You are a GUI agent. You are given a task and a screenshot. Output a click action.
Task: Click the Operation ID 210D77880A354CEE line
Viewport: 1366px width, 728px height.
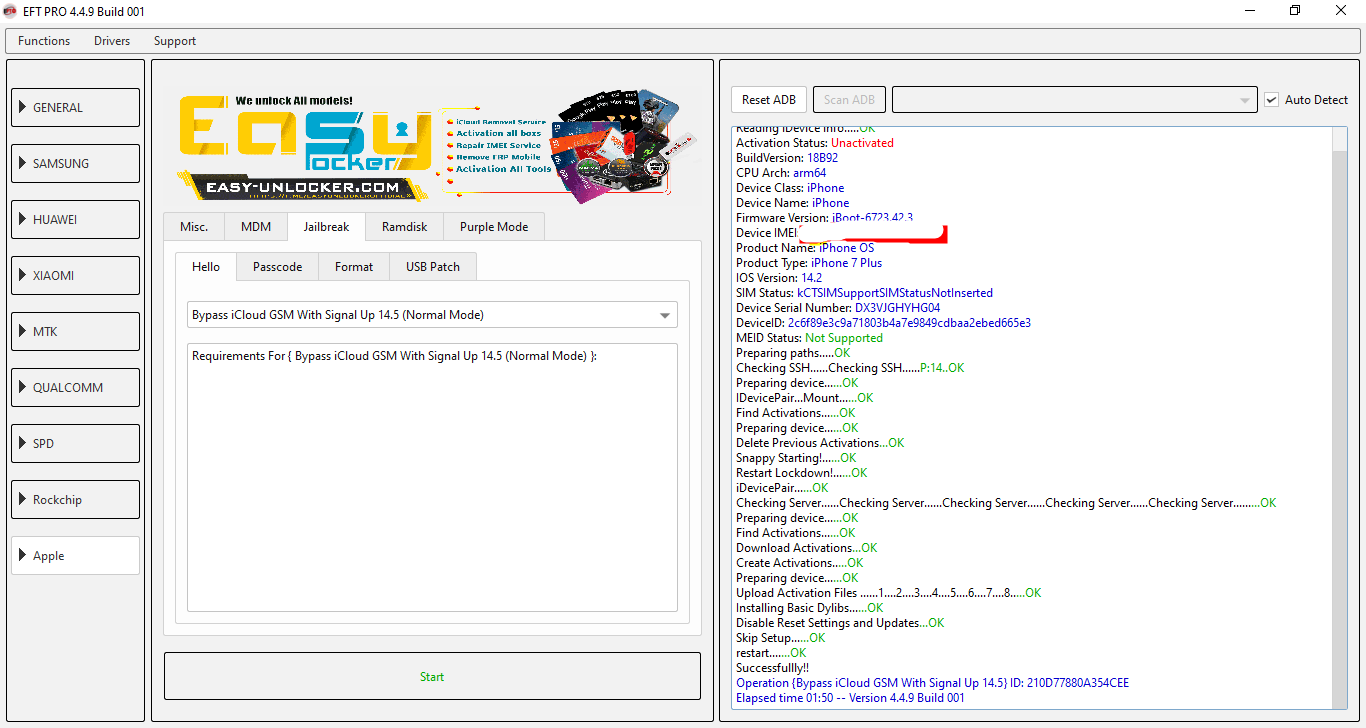point(932,683)
